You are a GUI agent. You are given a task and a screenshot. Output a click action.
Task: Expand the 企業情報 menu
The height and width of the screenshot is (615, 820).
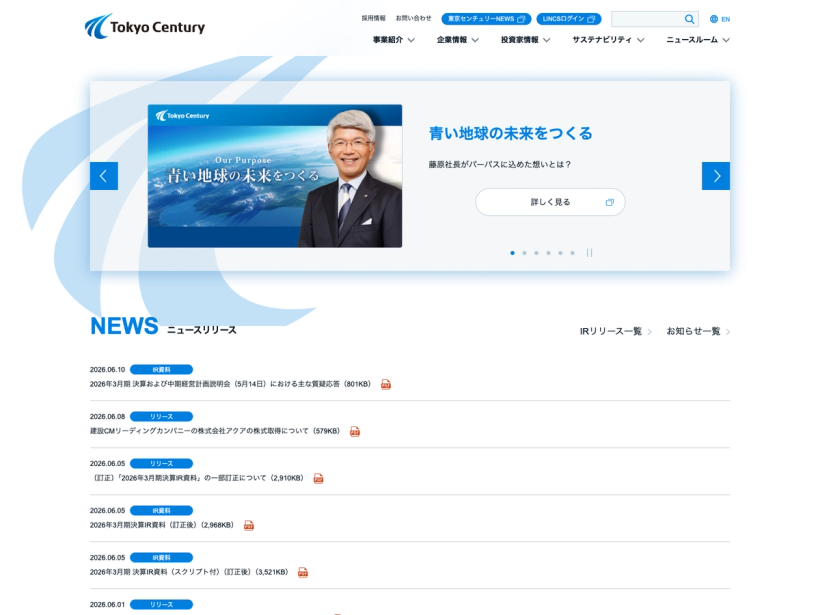458,40
